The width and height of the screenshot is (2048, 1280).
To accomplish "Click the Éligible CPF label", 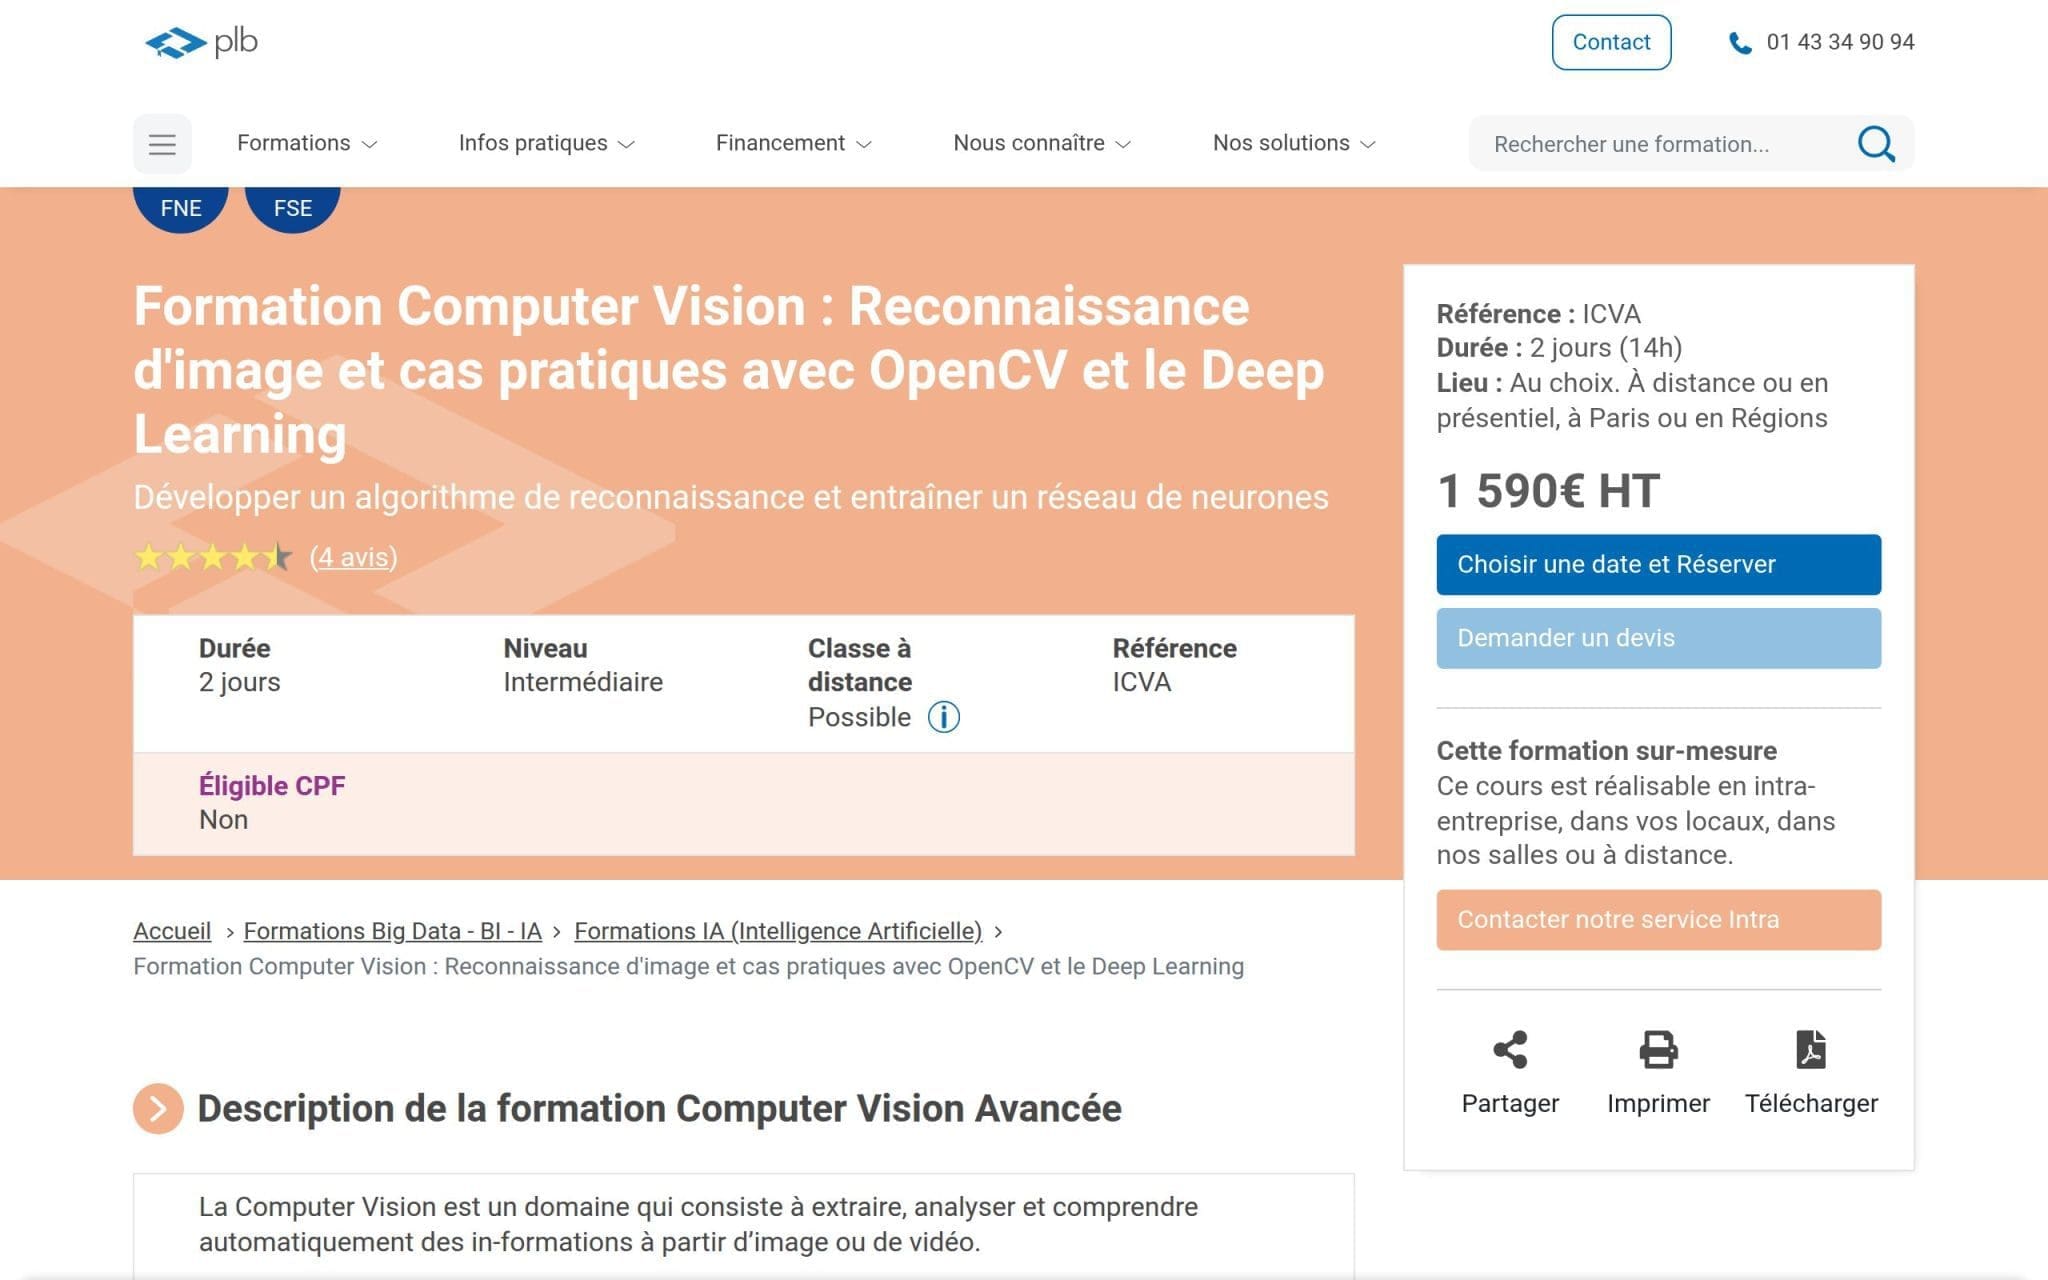I will 272,786.
